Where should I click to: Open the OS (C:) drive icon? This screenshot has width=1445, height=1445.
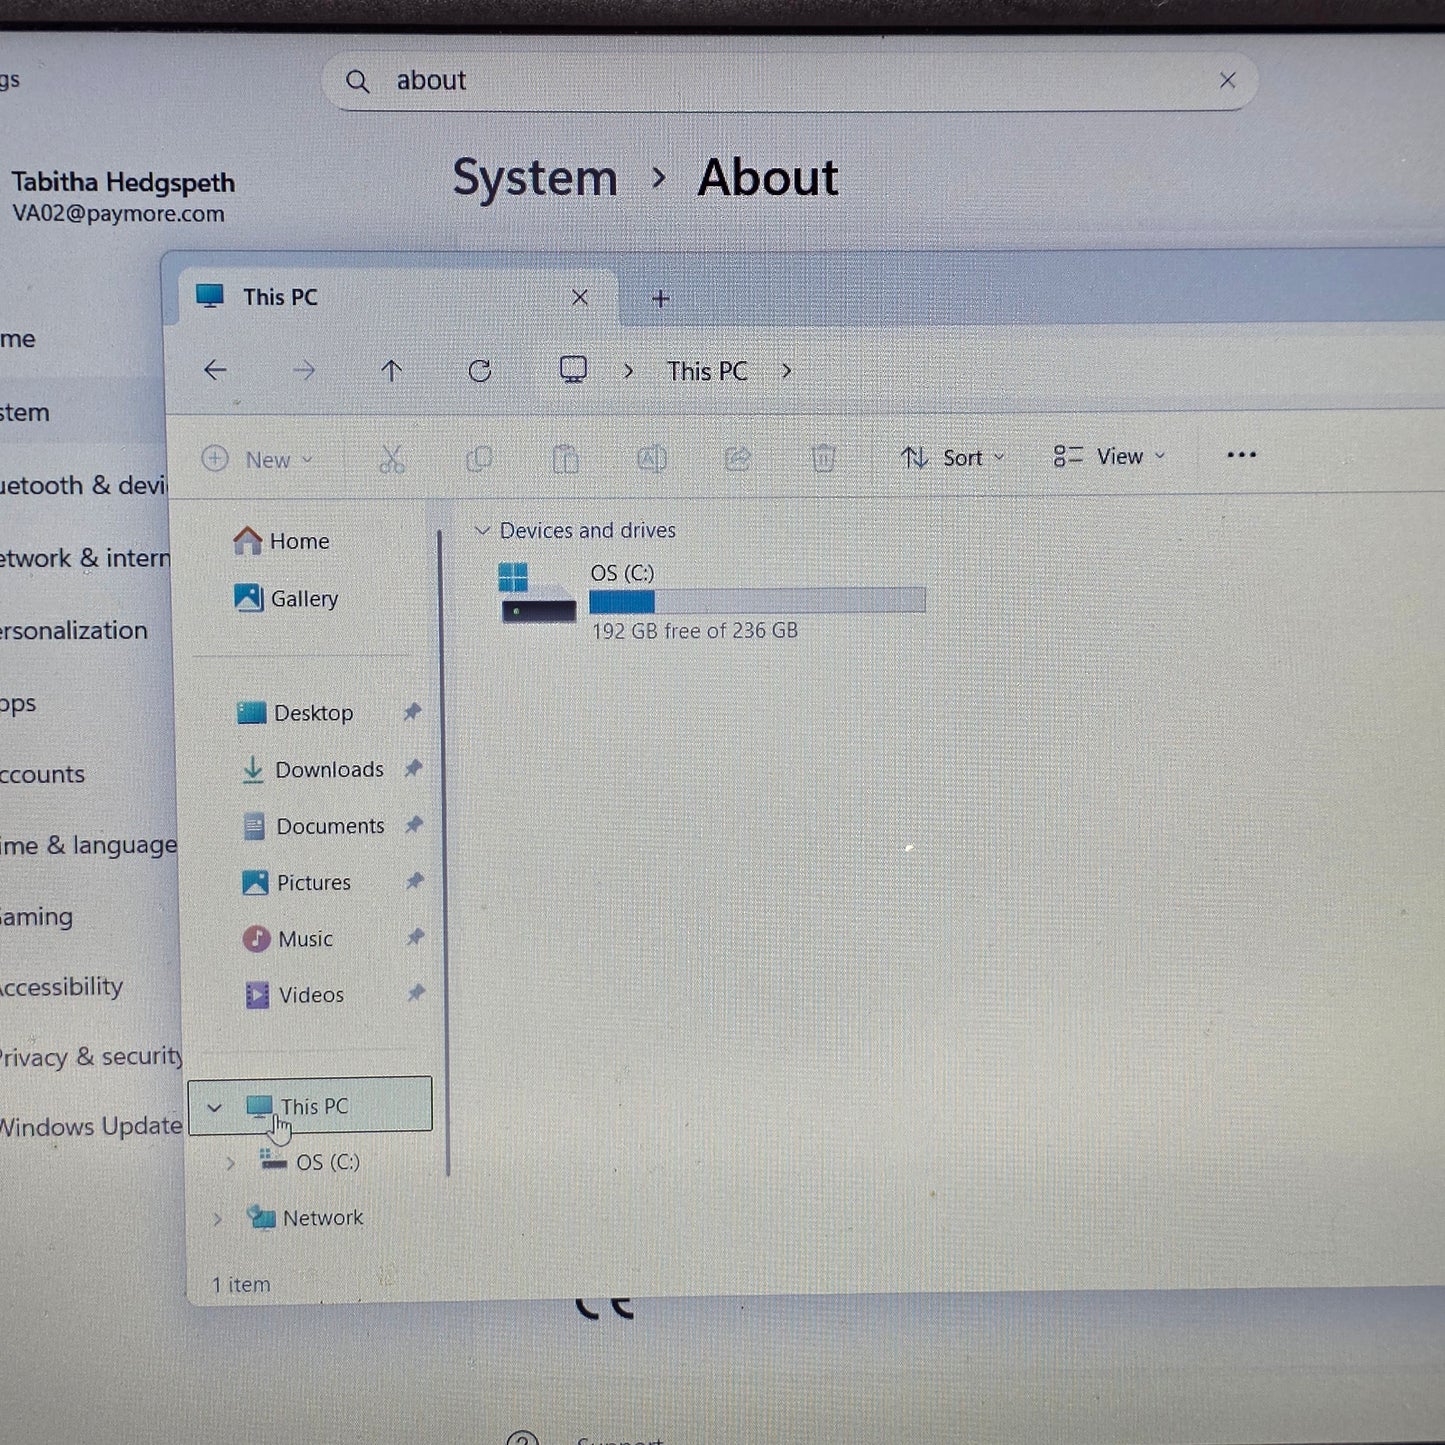(538, 592)
